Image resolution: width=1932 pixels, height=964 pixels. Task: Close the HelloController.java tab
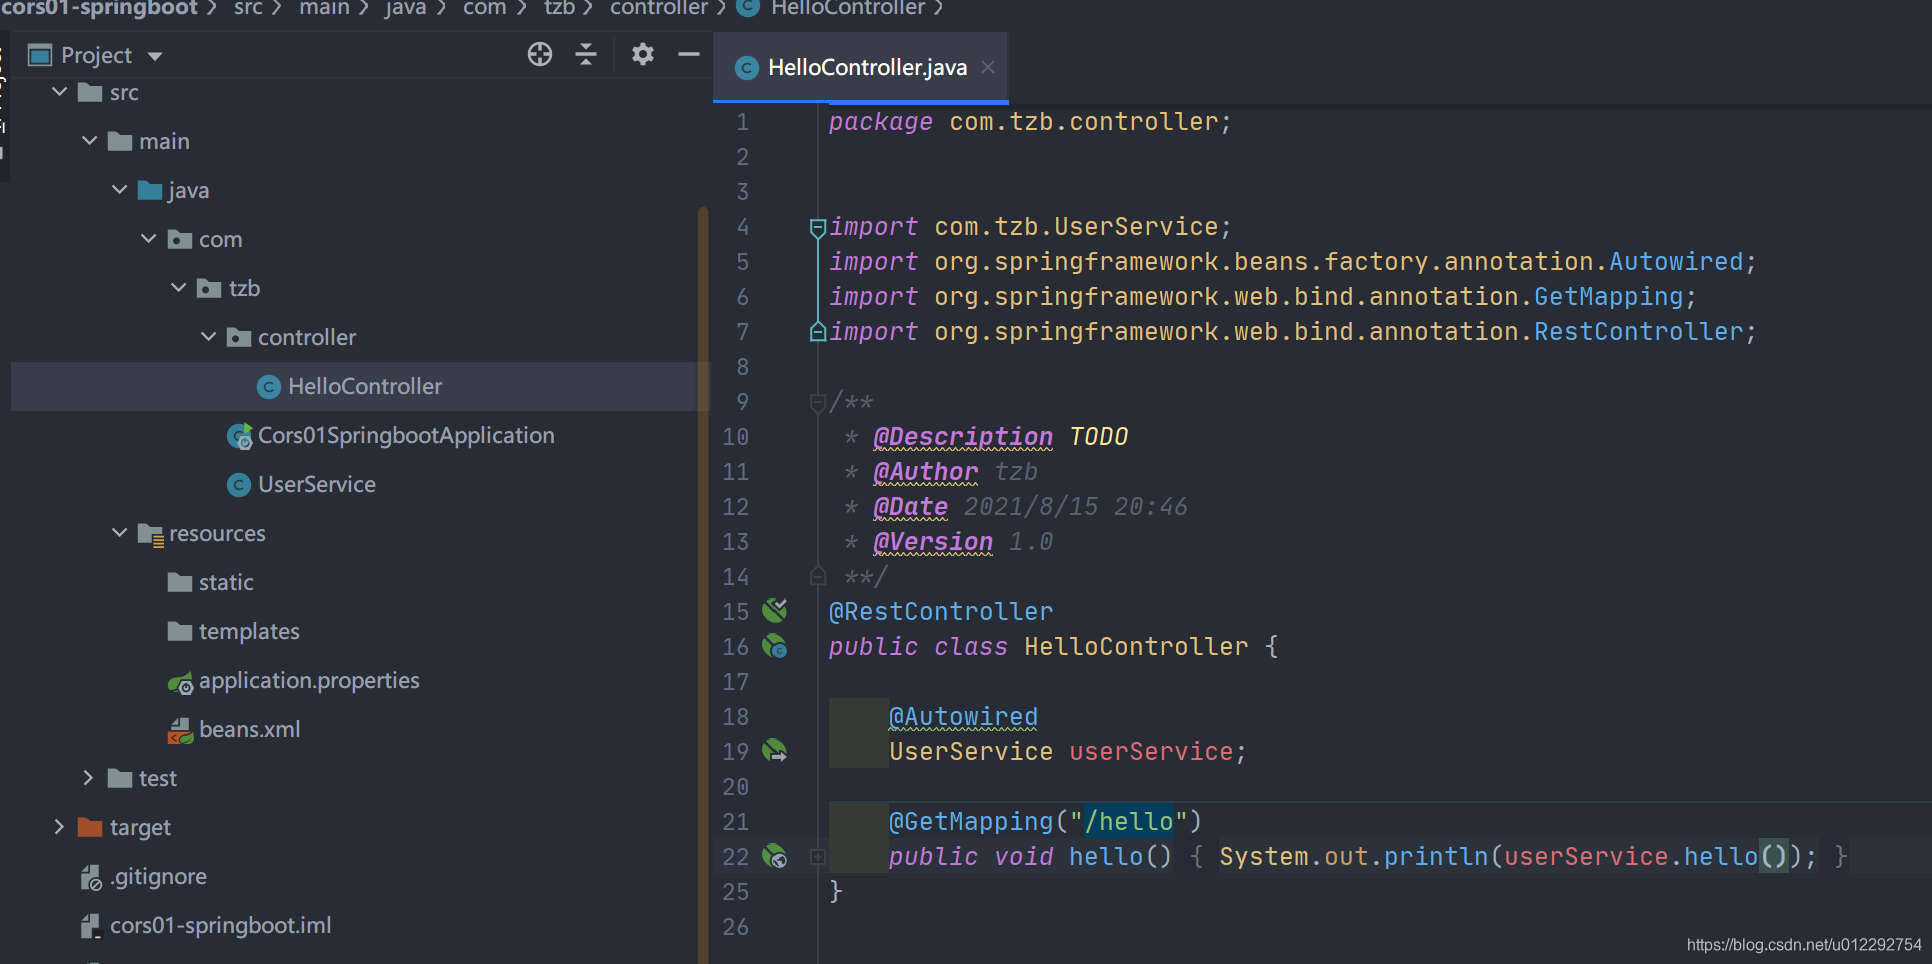pyautogui.click(x=988, y=67)
